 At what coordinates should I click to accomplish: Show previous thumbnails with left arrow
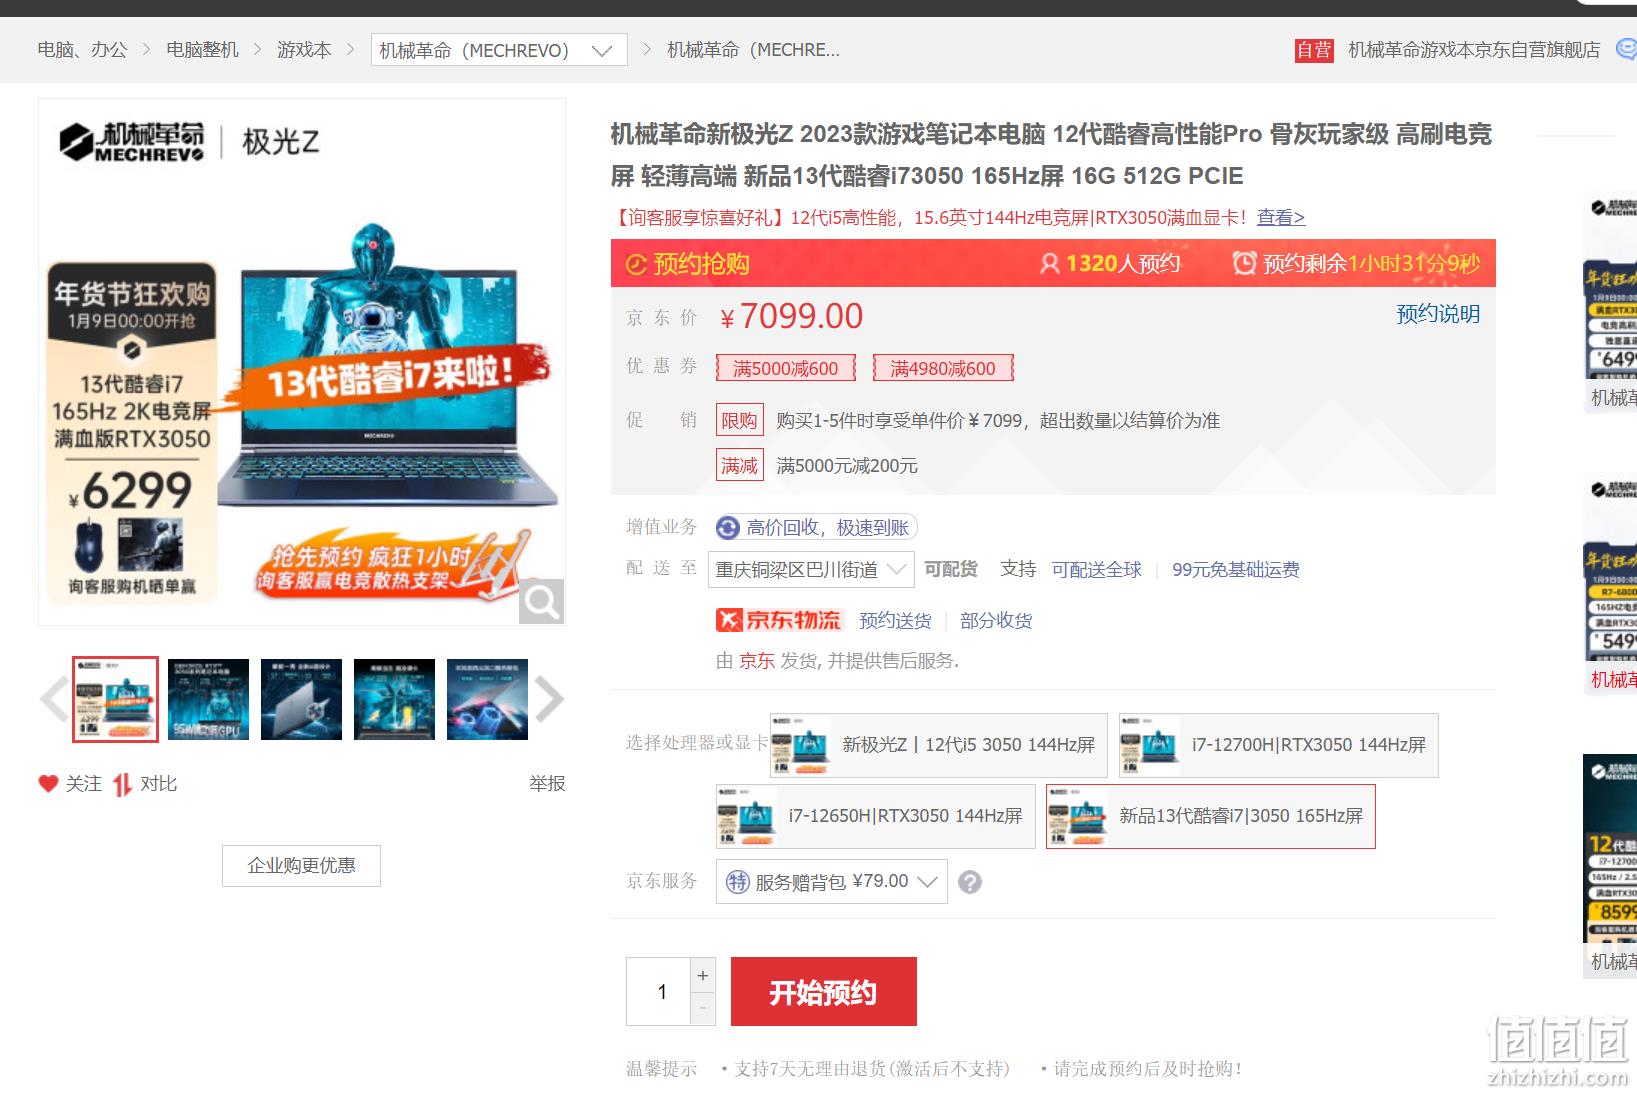click(x=54, y=699)
